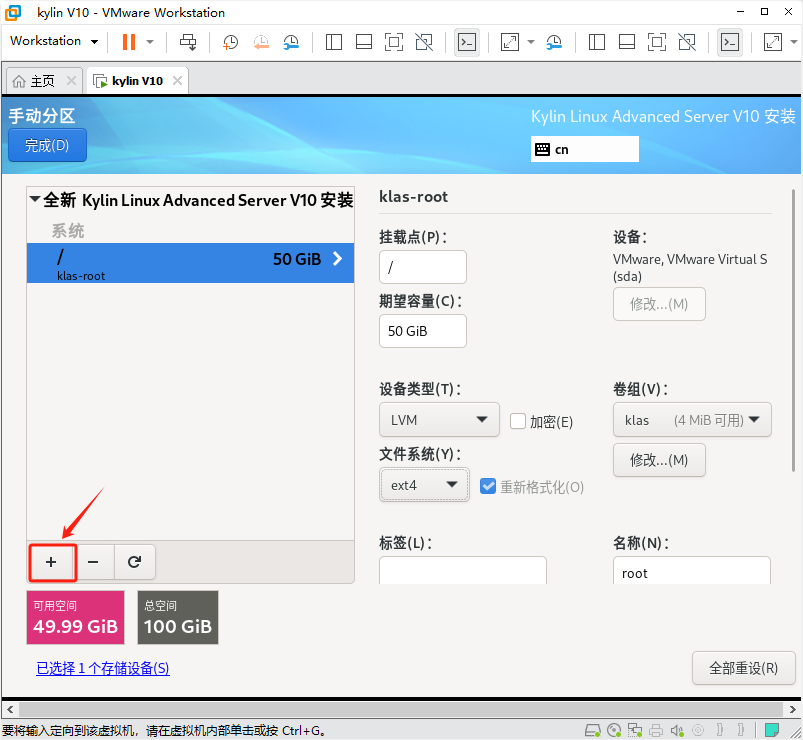Open the dropdown arrow next to pause icon
Screen dimensions: 803x740
tap(150, 42)
